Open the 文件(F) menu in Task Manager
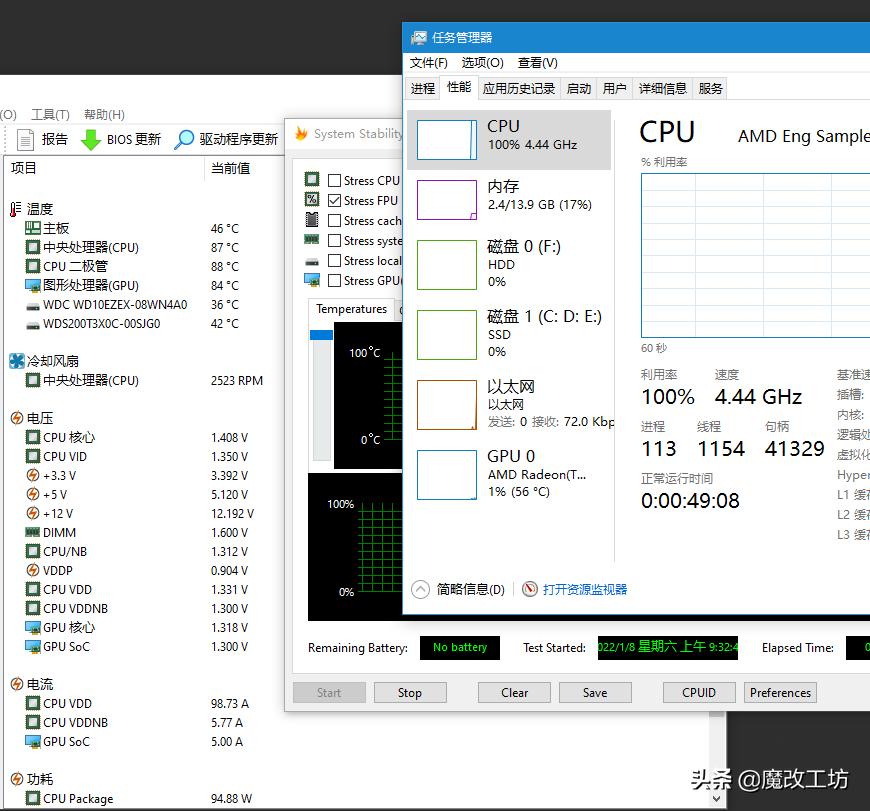This screenshot has height=811, width=870. coord(428,62)
